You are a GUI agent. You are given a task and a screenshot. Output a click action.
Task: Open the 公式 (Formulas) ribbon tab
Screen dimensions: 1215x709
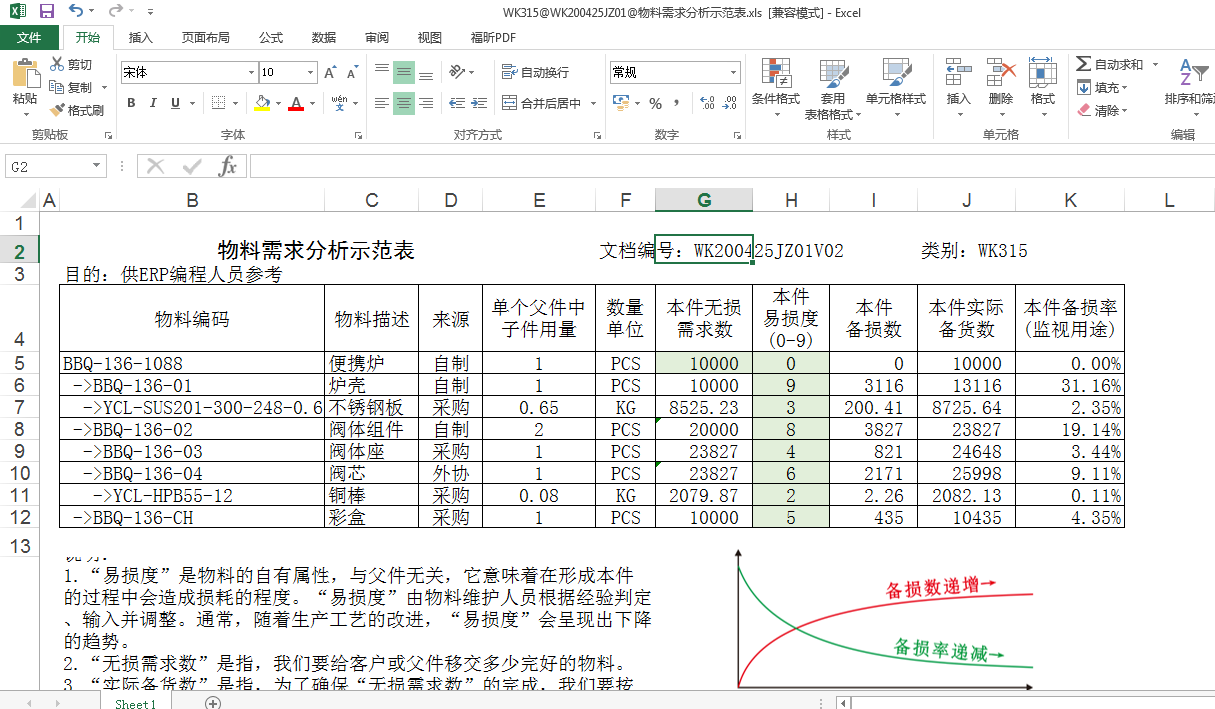tap(271, 38)
